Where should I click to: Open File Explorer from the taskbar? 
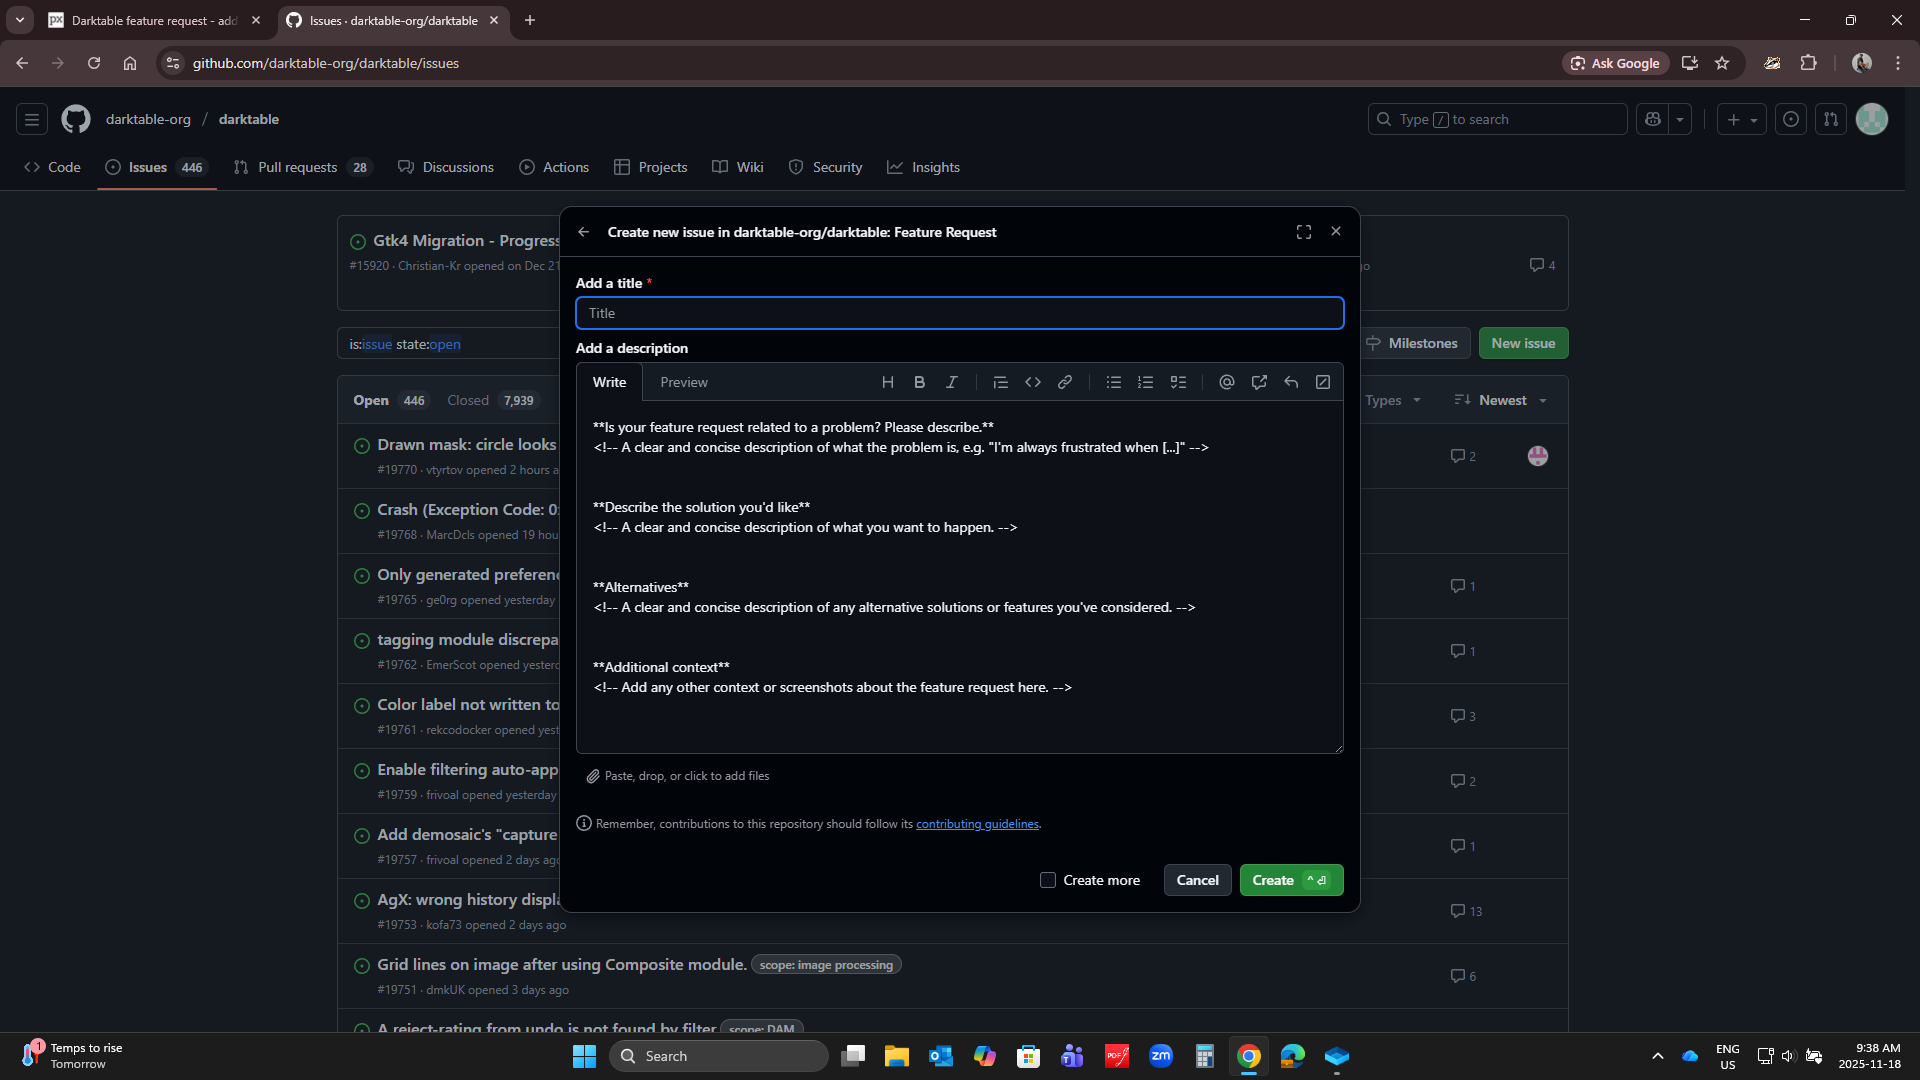[896, 1056]
